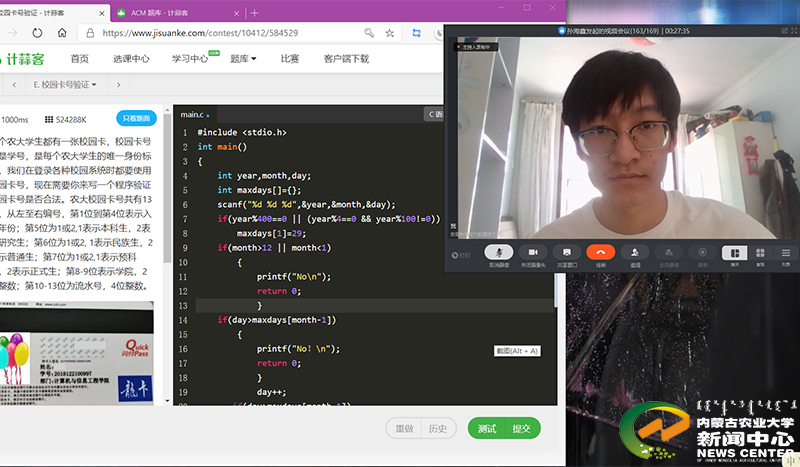800x467 pixels.
Task: Click the mute all members icon
Action: click(669, 253)
